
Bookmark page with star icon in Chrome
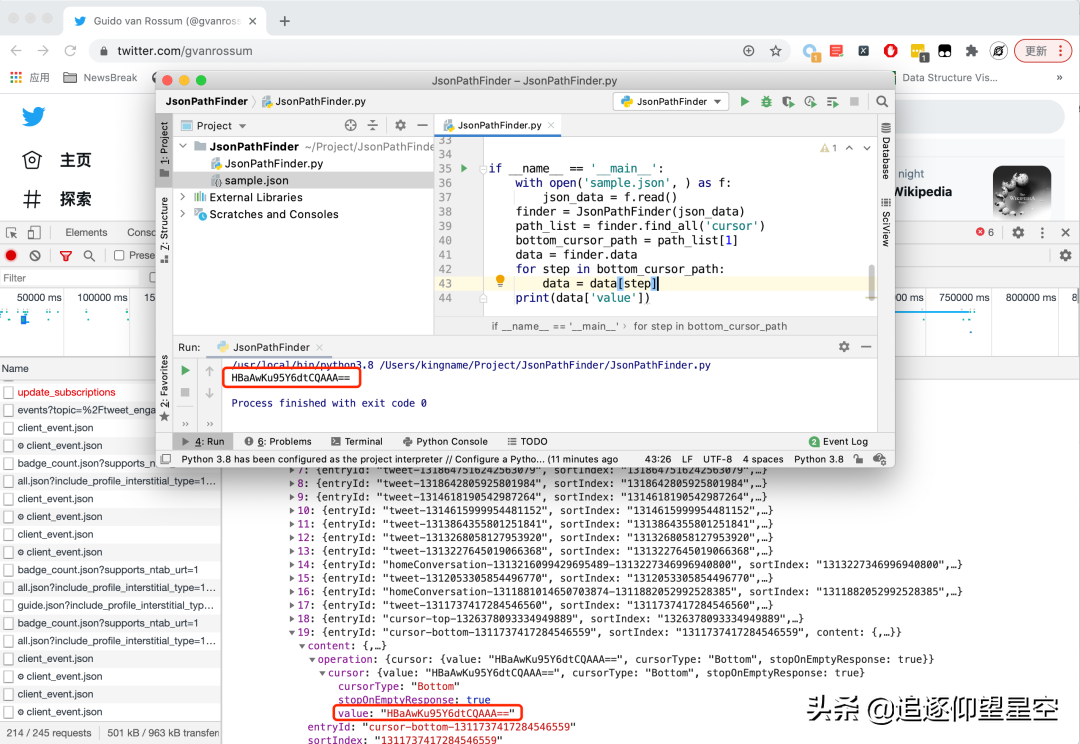776,51
